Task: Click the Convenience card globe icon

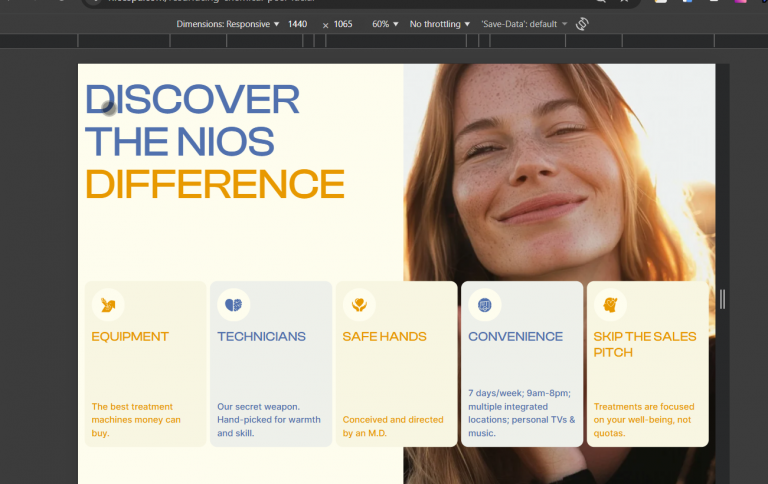Action: pyautogui.click(x=485, y=304)
